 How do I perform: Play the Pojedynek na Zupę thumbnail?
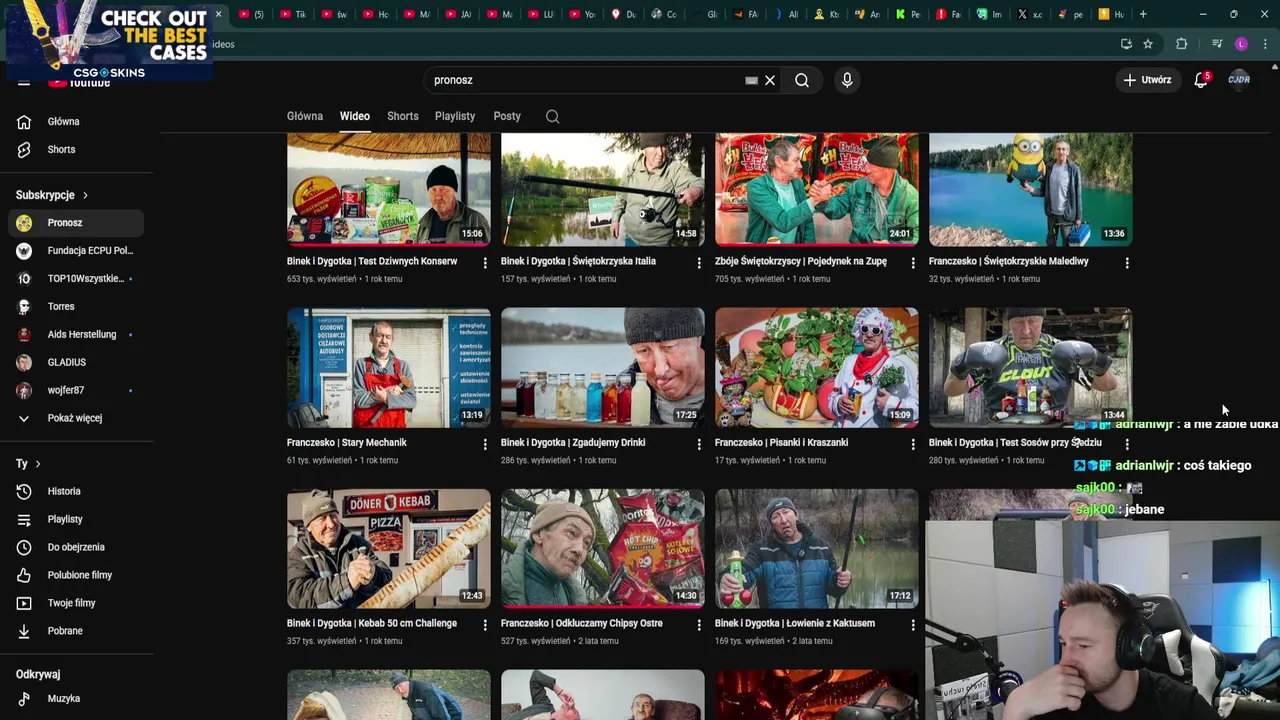click(817, 190)
